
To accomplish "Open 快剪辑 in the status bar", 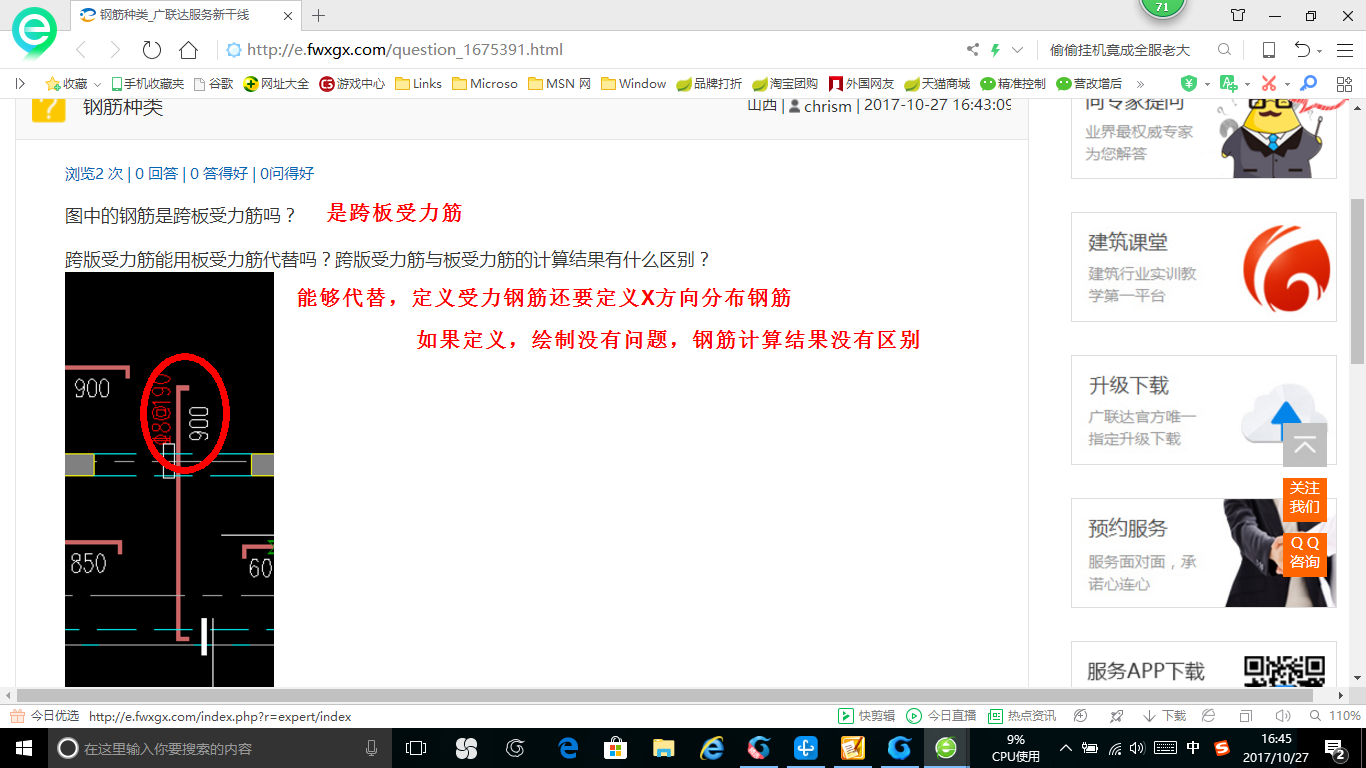I will pos(866,716).
